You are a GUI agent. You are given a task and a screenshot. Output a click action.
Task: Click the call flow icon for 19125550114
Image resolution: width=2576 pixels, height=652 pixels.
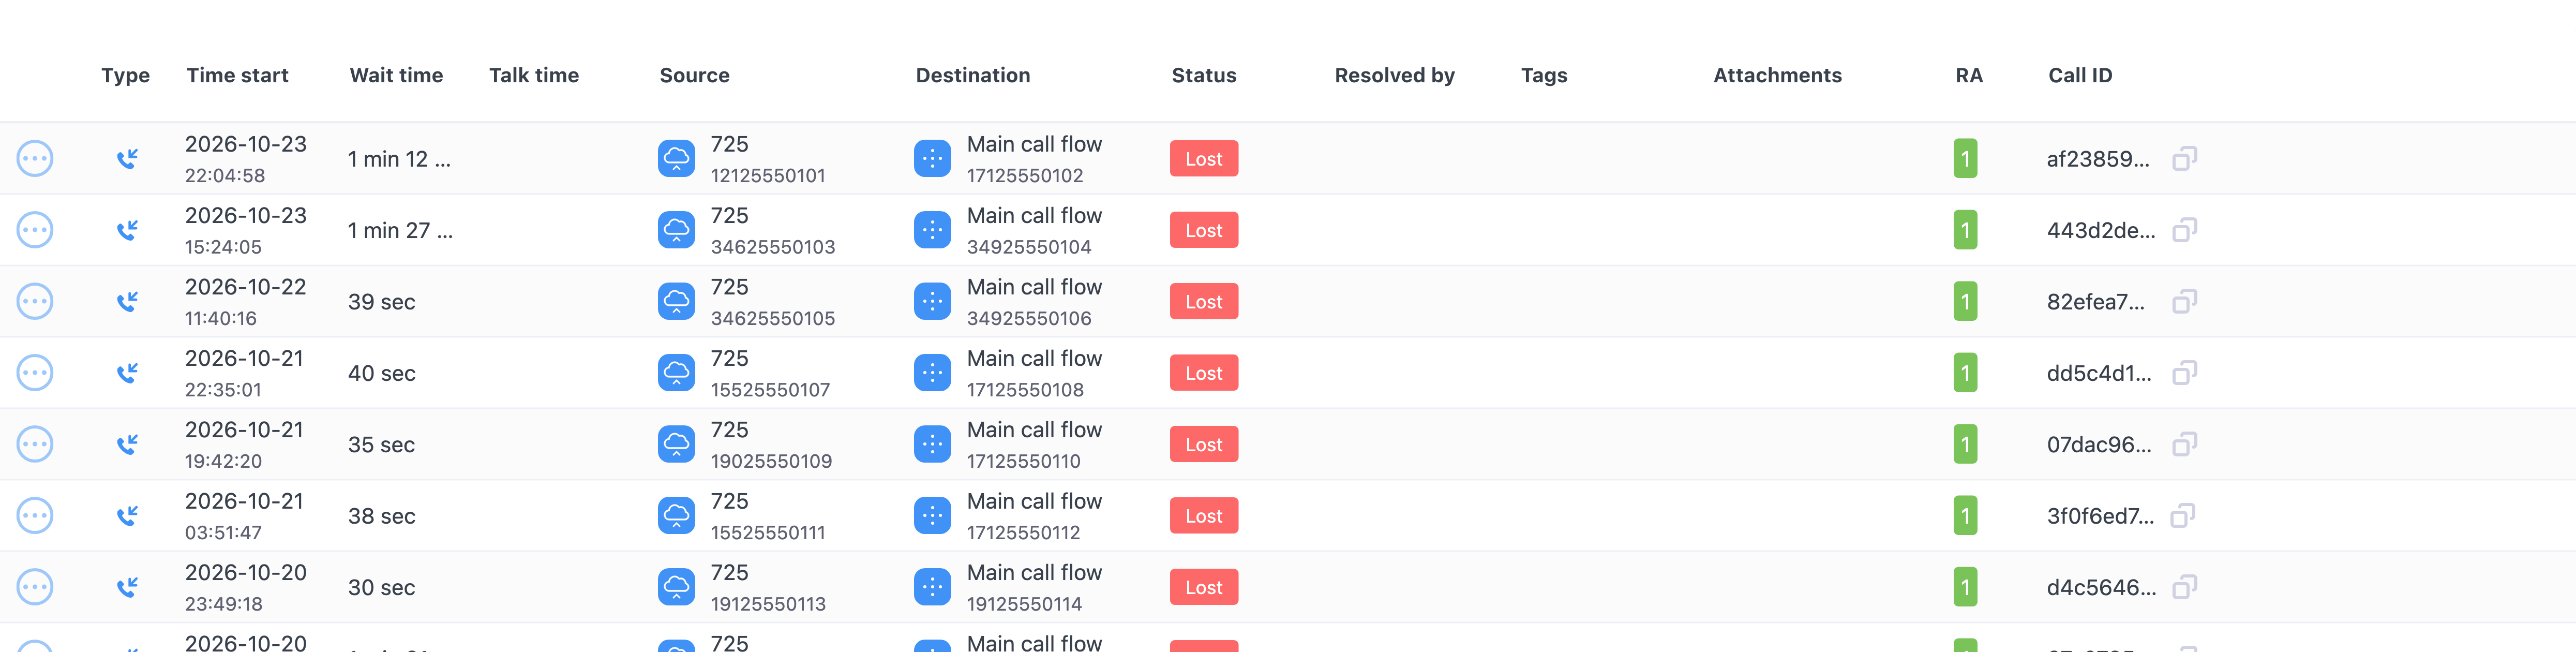(x=932, y=587)
